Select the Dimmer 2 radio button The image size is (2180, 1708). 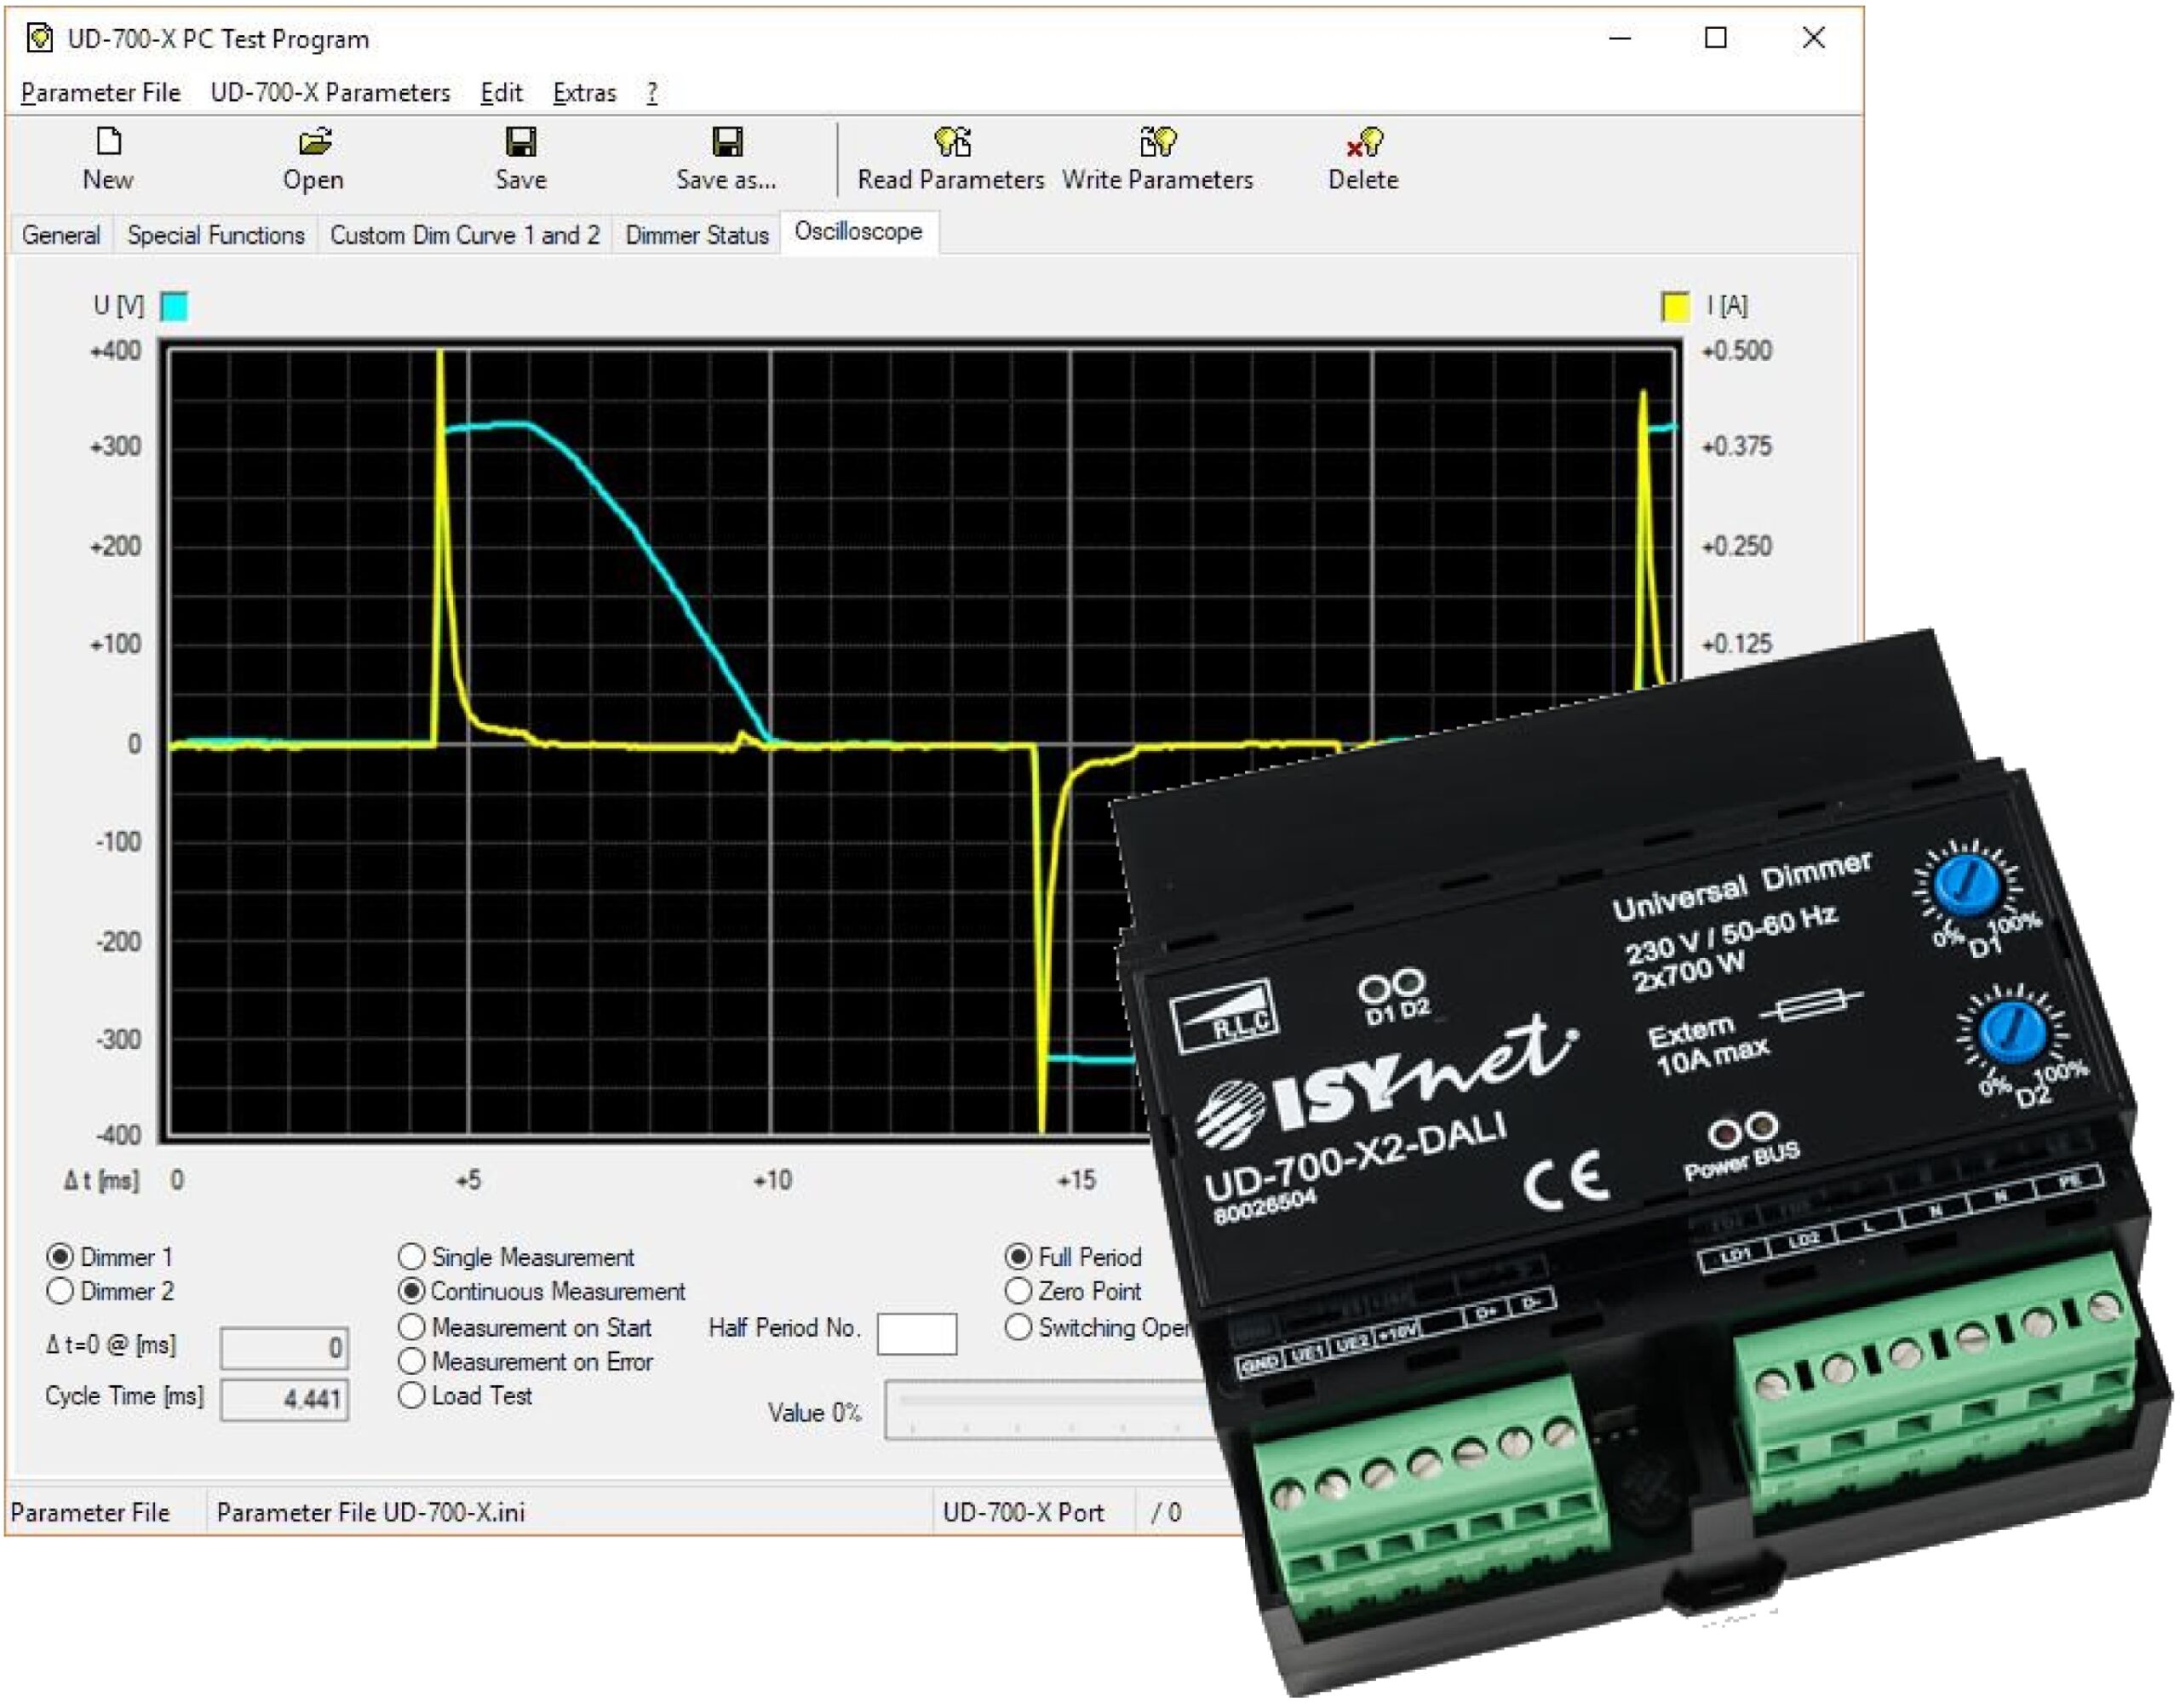tap(60, 1290)
